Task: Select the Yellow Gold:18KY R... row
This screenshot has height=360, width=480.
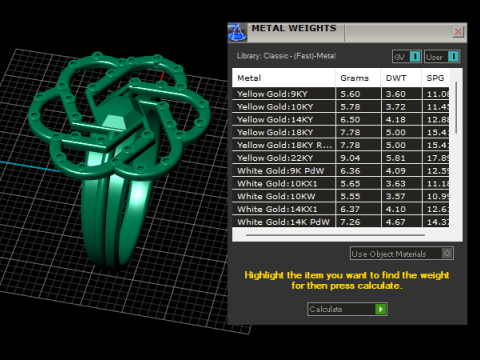Action: 341,145
